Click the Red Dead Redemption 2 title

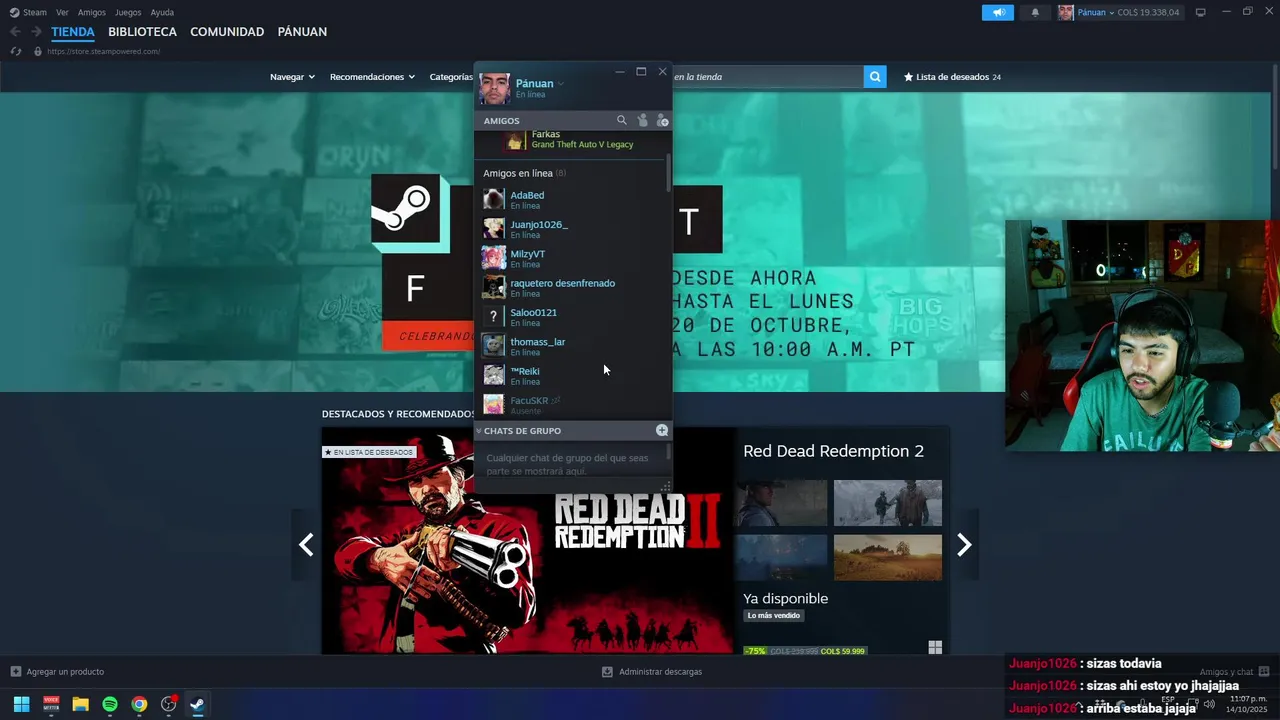(833, 451)
